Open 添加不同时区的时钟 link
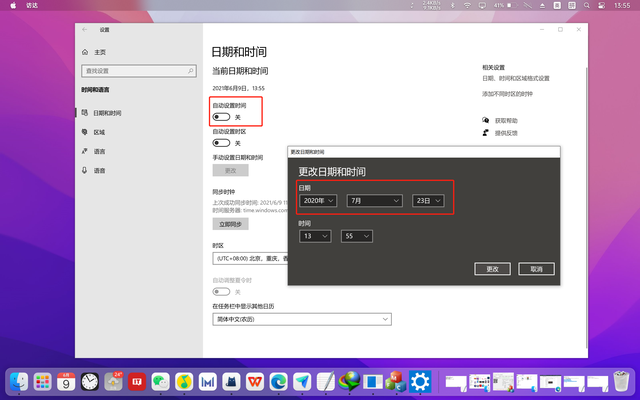This screenshot has width=640, height=400. pyautogui.click(x=507, y=94)
